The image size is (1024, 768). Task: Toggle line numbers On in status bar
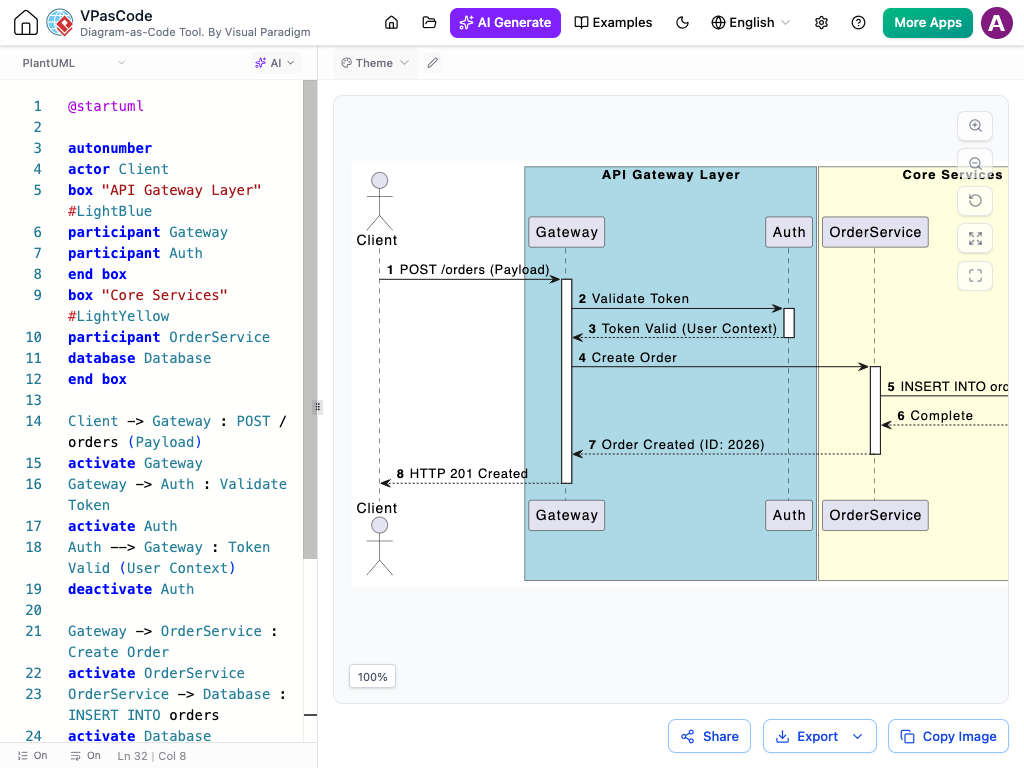(33, 756)
